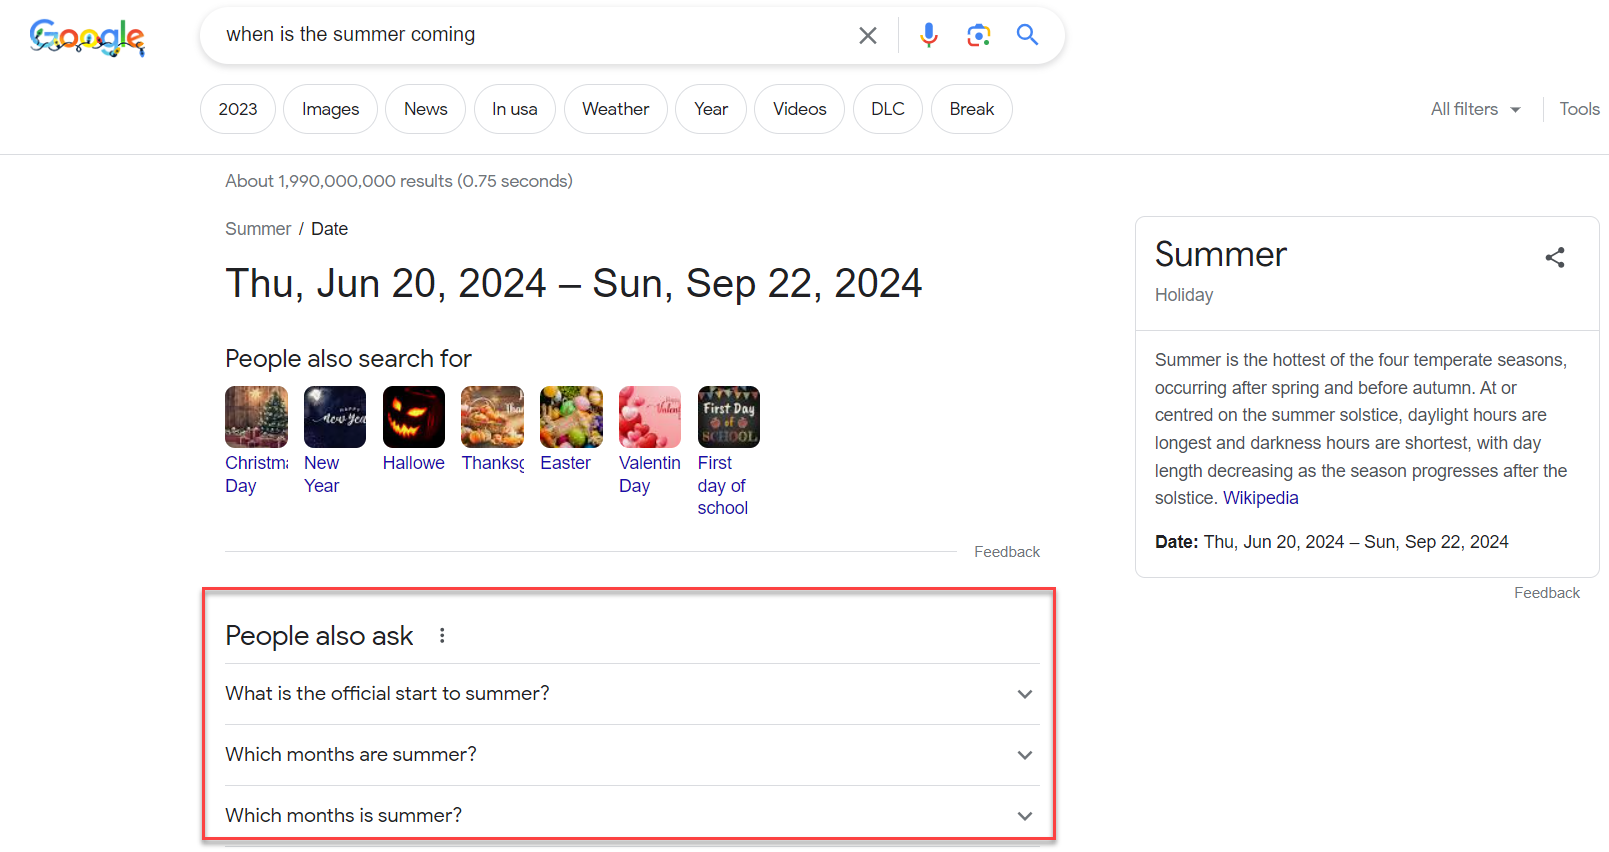
Task: Clear the search query with the X icon
Action: (x=868, y=35)
